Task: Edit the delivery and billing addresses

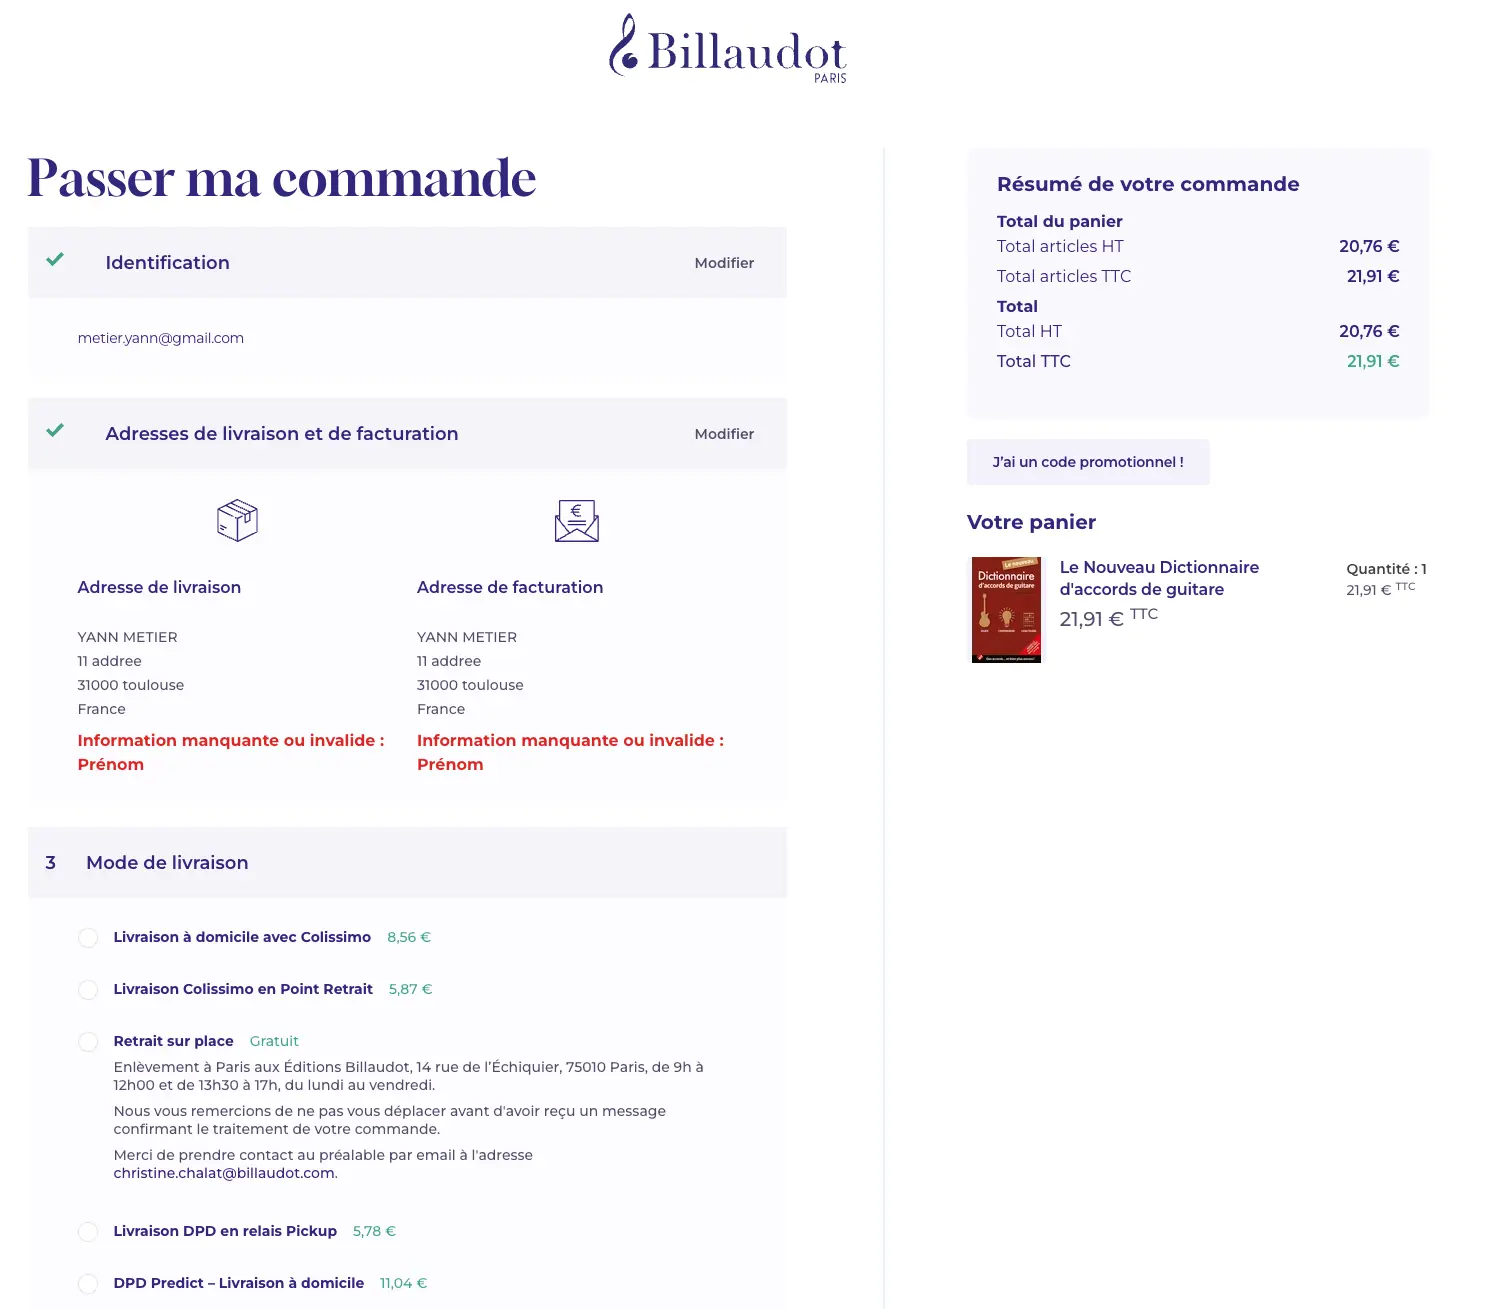Action: 724,434
